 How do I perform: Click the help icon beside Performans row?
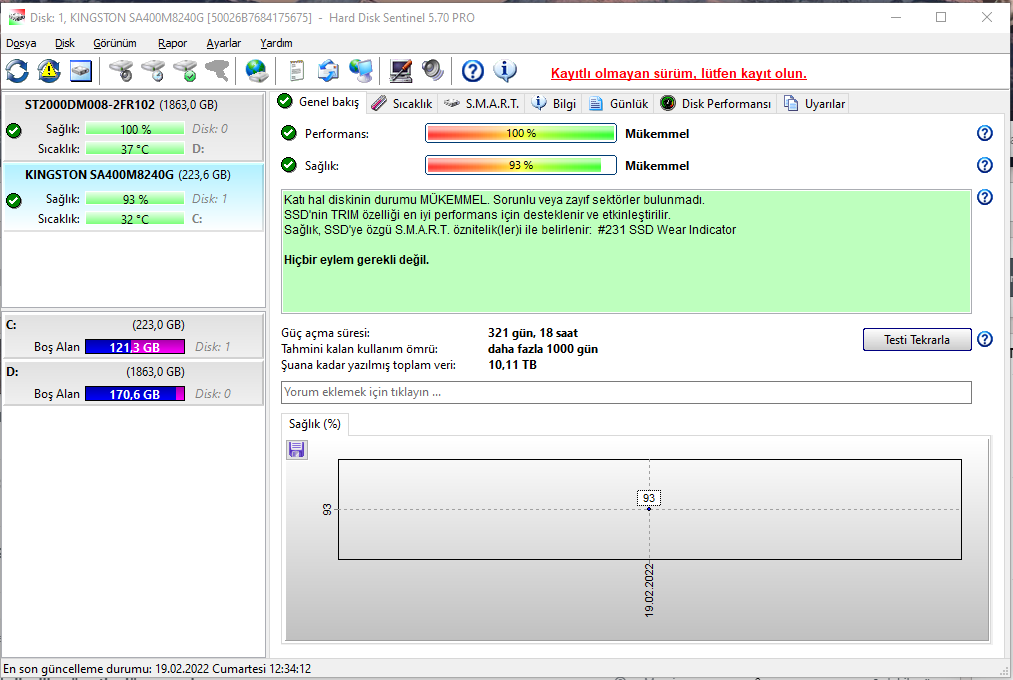[985, 133]
